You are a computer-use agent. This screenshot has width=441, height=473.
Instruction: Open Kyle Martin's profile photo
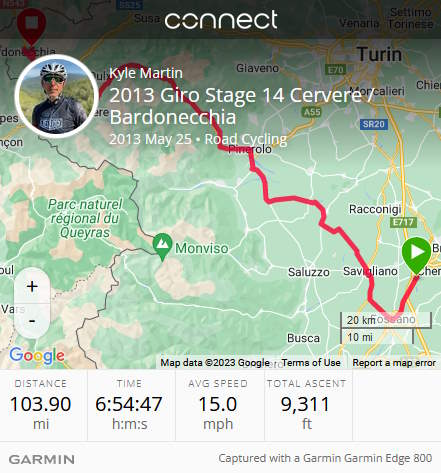(56, 96)
